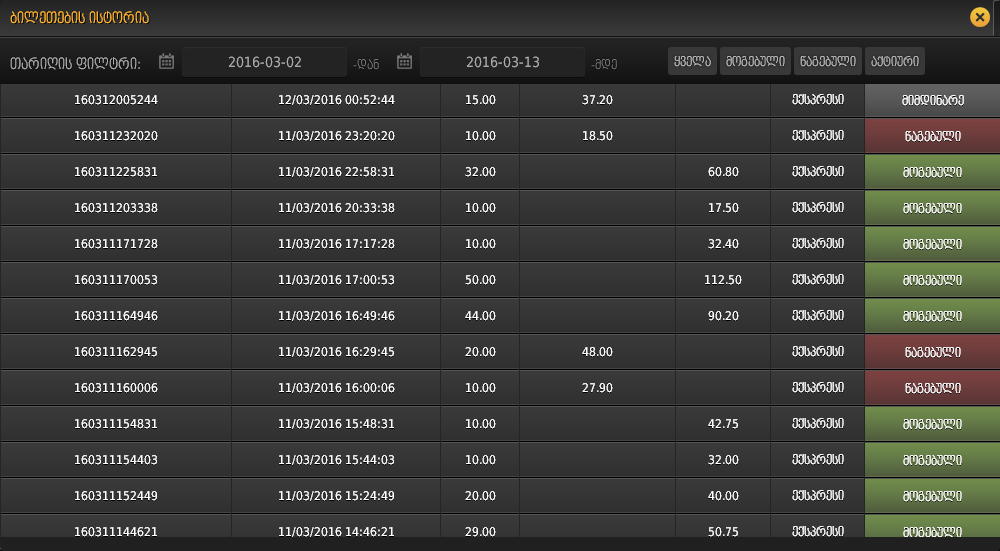
Task: Click the timestamp 11/03/2016 15:48:31
Action: tap(336, 424)
